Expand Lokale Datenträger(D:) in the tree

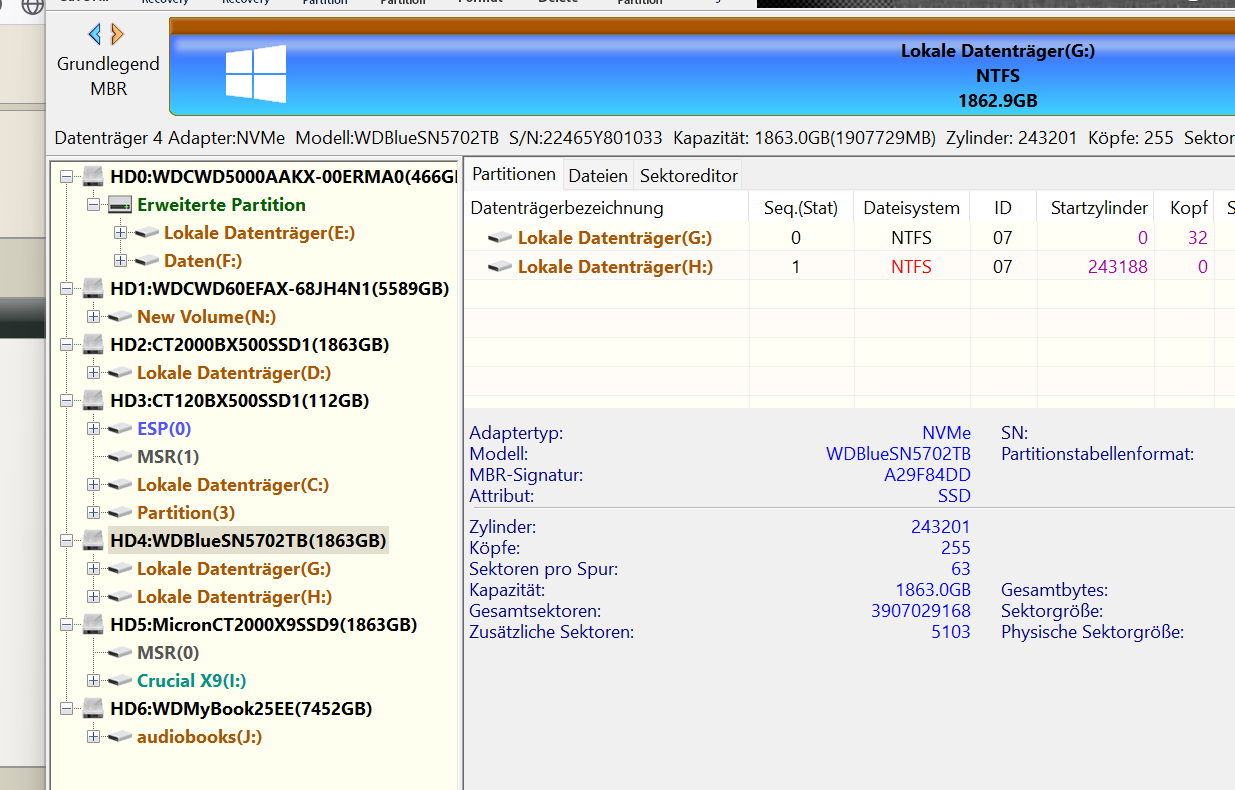click(x=94, y=373)
